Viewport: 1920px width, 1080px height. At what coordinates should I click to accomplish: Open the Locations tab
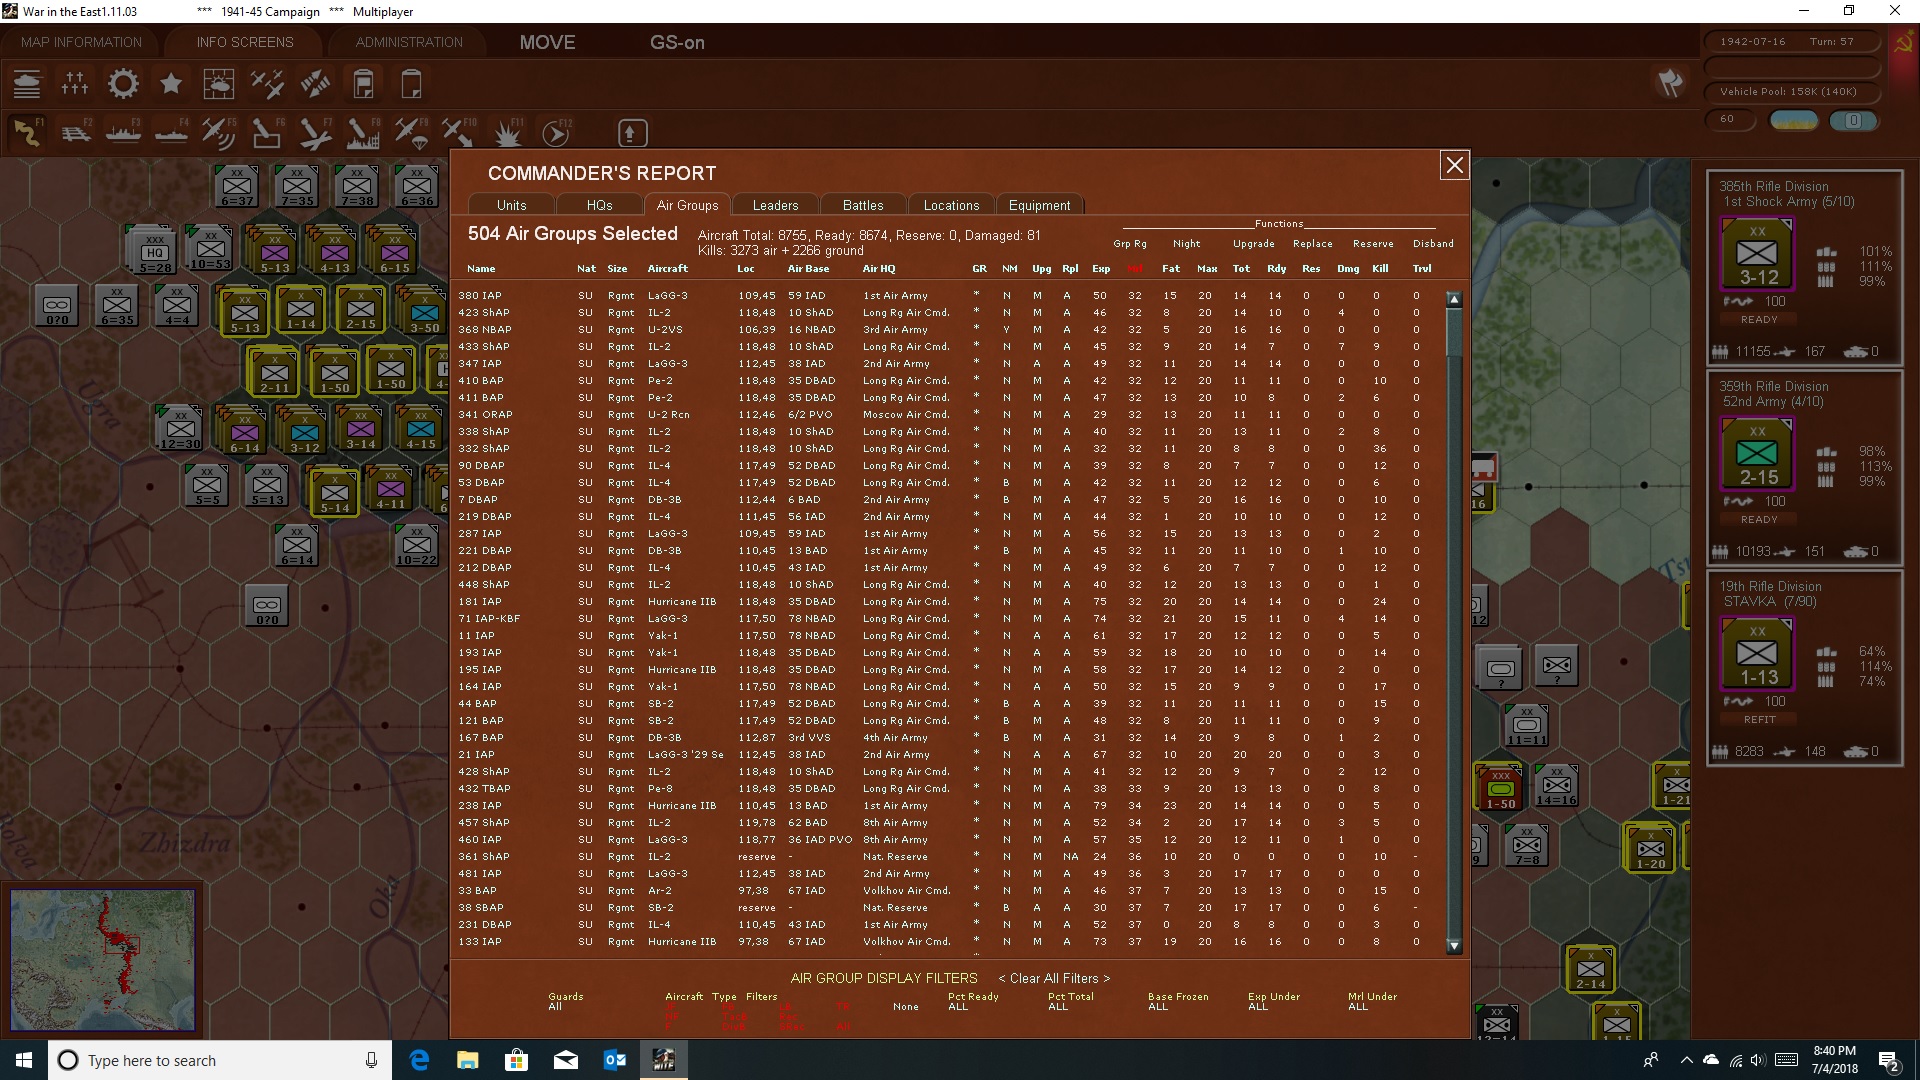(x=951, y=205)
